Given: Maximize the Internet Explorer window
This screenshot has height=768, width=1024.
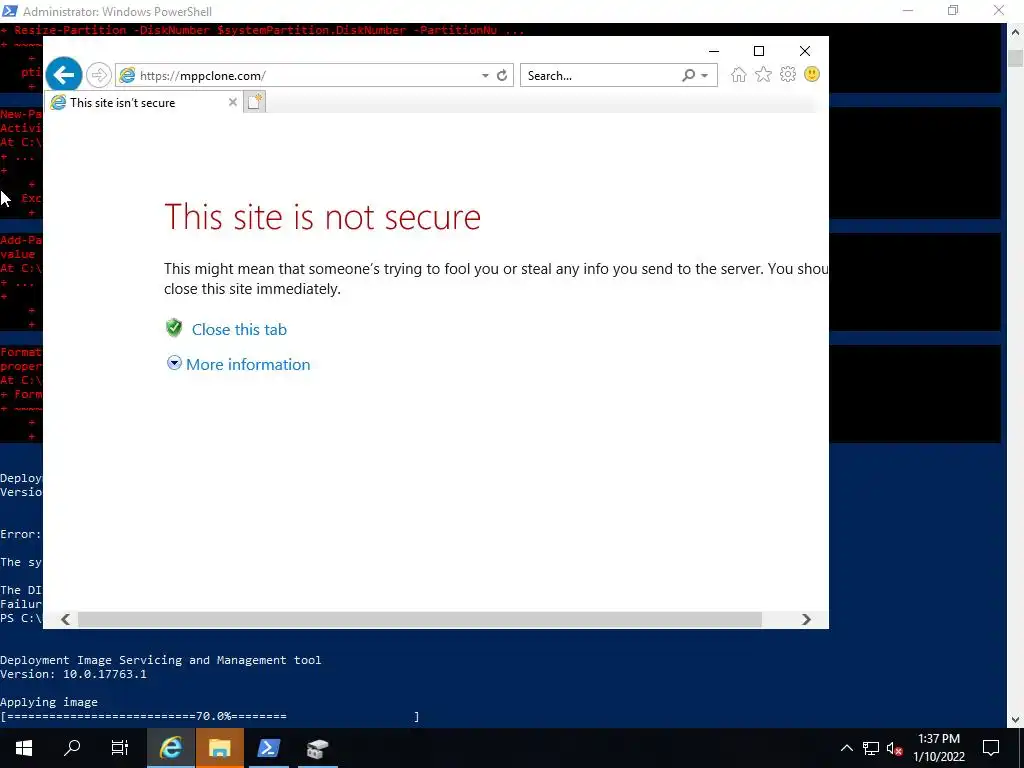Looking at the screenshot, I should click(759, 51).
